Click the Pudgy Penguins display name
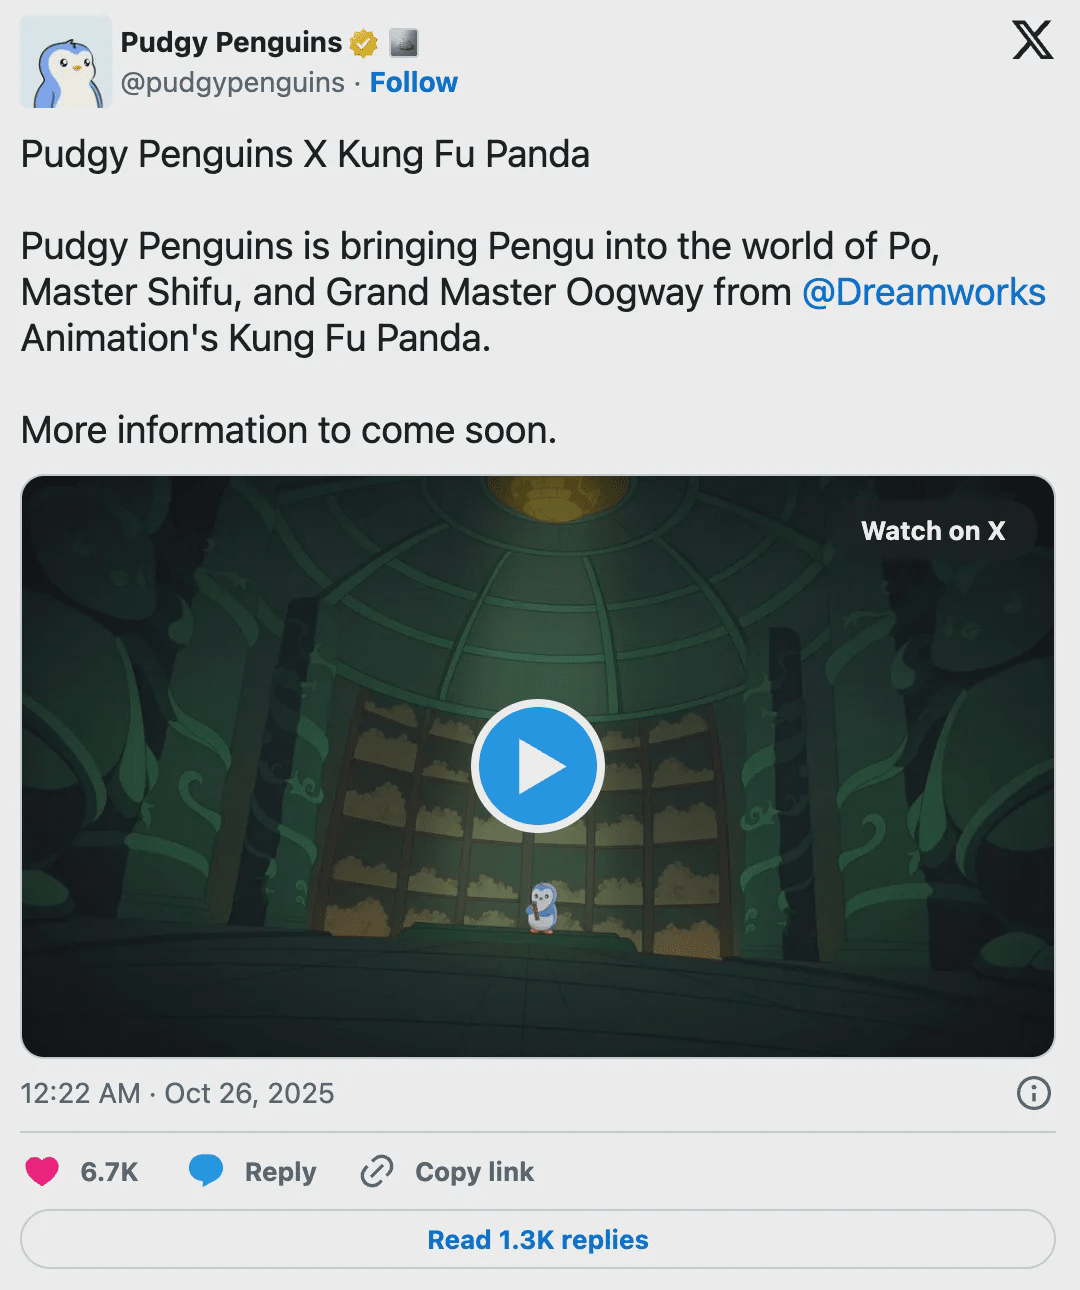This screenshot has height=1290, width=1080. tap(231, 42)
